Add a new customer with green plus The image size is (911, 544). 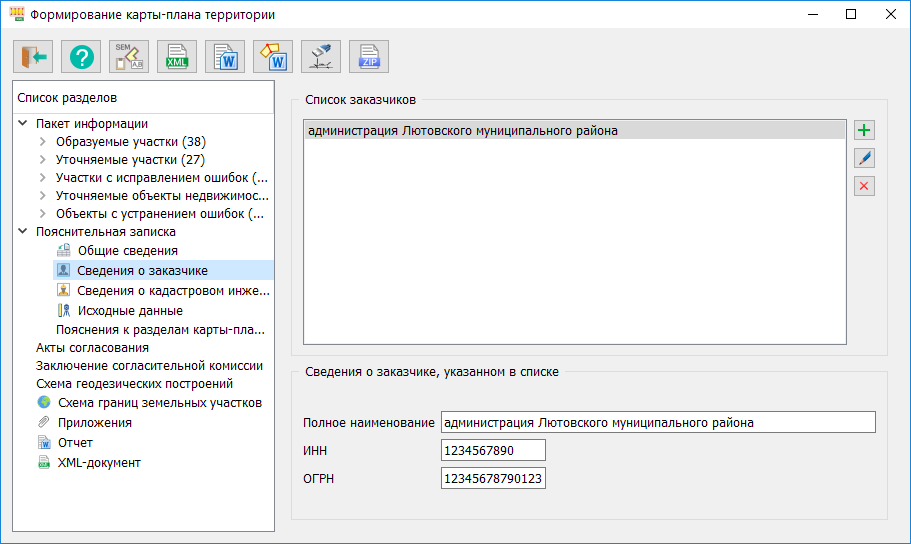point(864,130)
